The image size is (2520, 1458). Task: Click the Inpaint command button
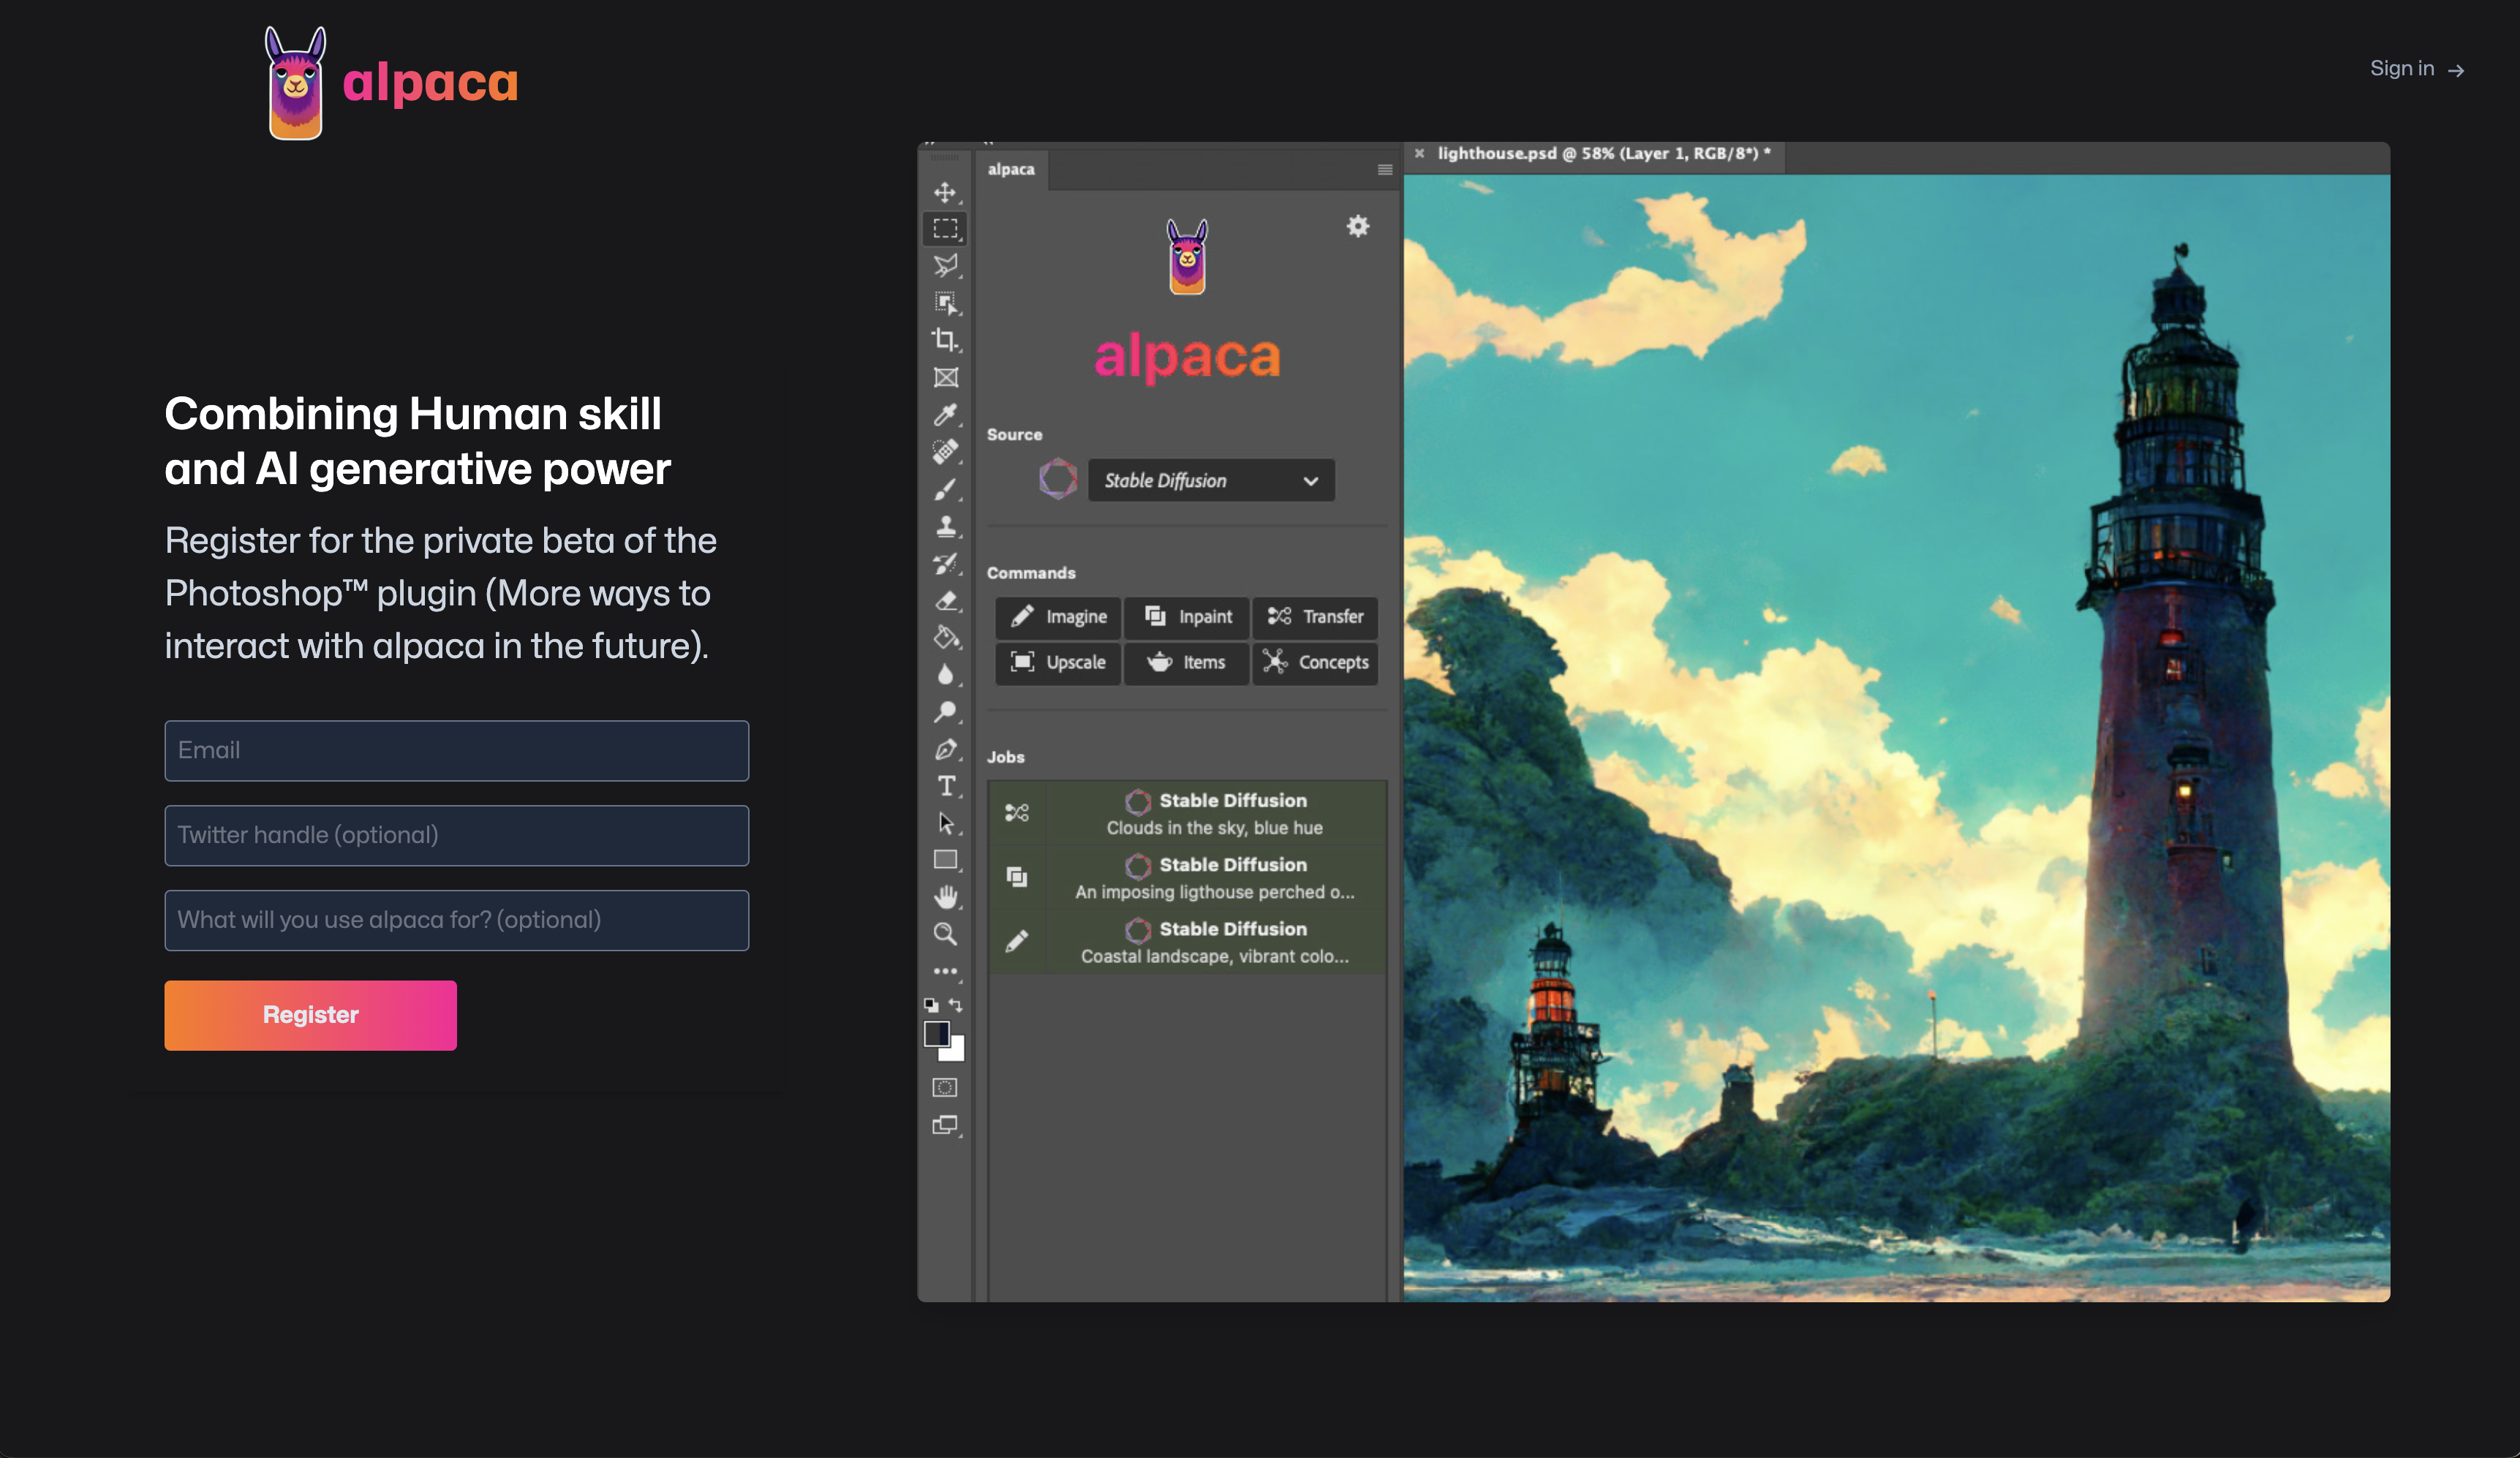tap(1187, 617)
